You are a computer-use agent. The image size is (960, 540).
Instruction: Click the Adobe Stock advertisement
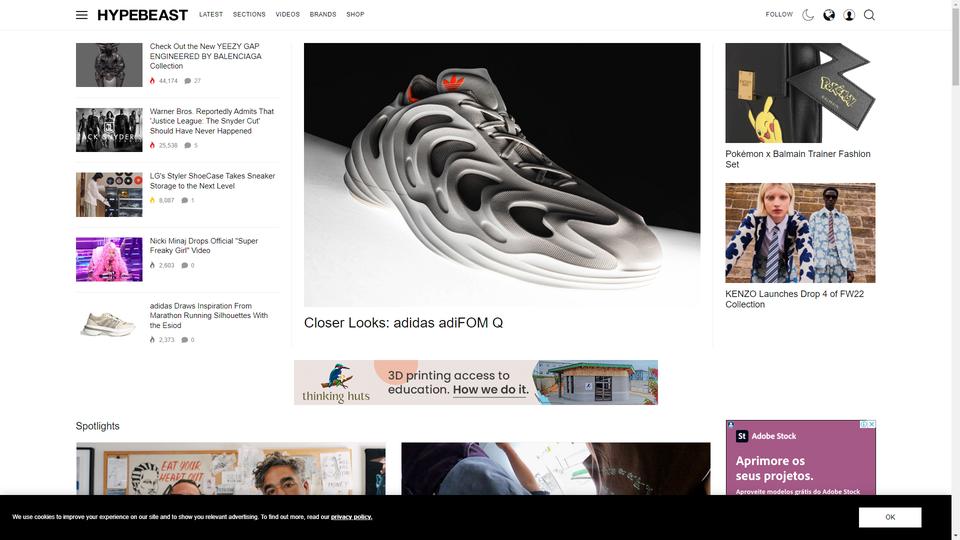[x=800, y=459]
